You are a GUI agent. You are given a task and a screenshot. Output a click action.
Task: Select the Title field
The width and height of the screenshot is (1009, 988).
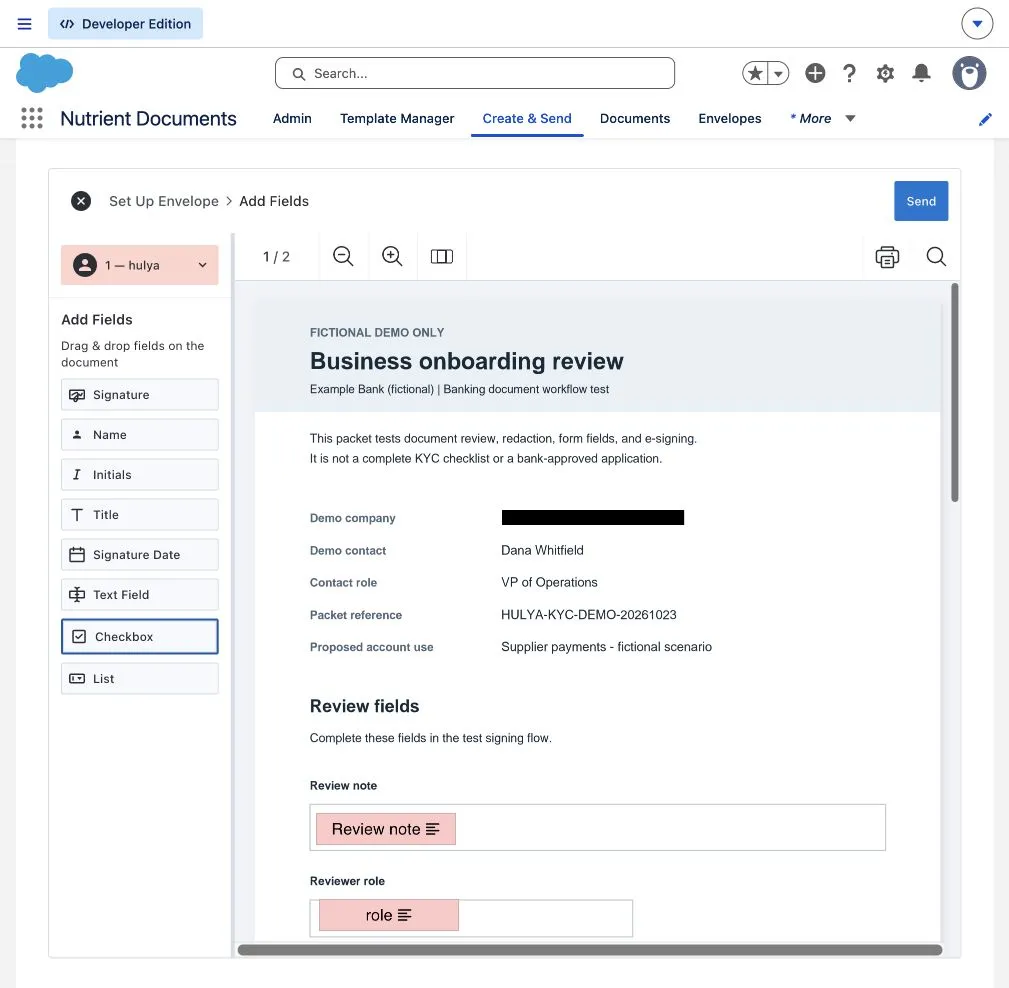coord(140,514)
